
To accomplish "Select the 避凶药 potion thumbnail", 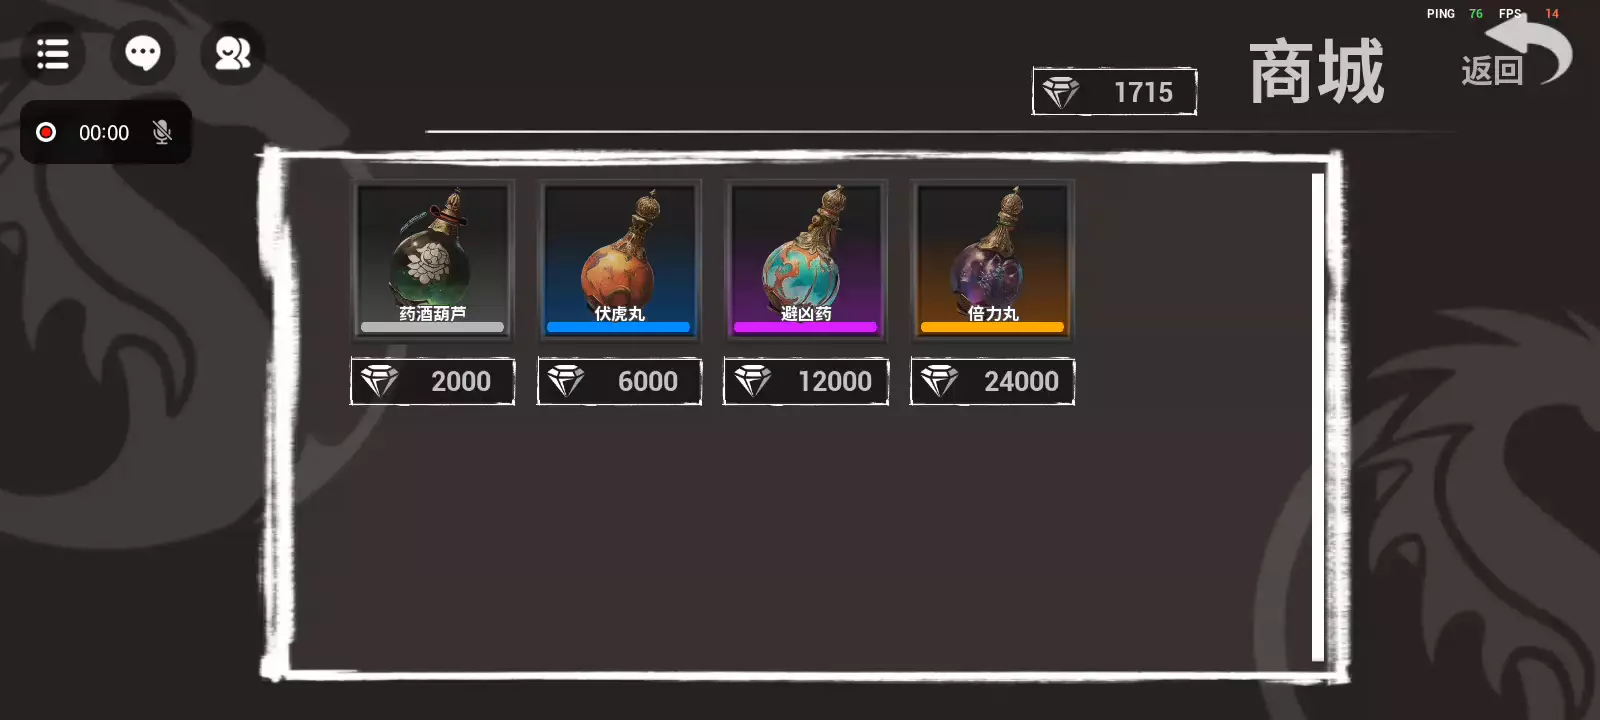I will (806, 260).
